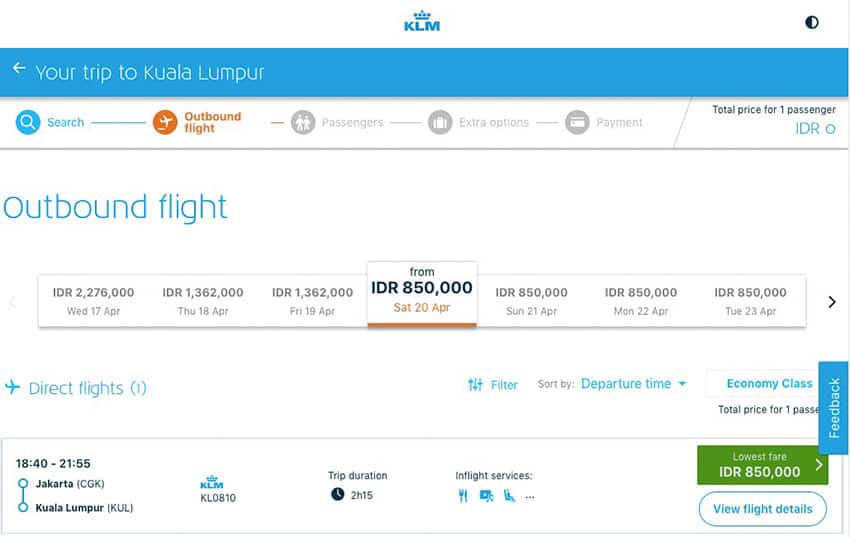This screenshot has height=537, width=850.
Task: Toggle the contrast mode icon
Action: pos(812,22)
